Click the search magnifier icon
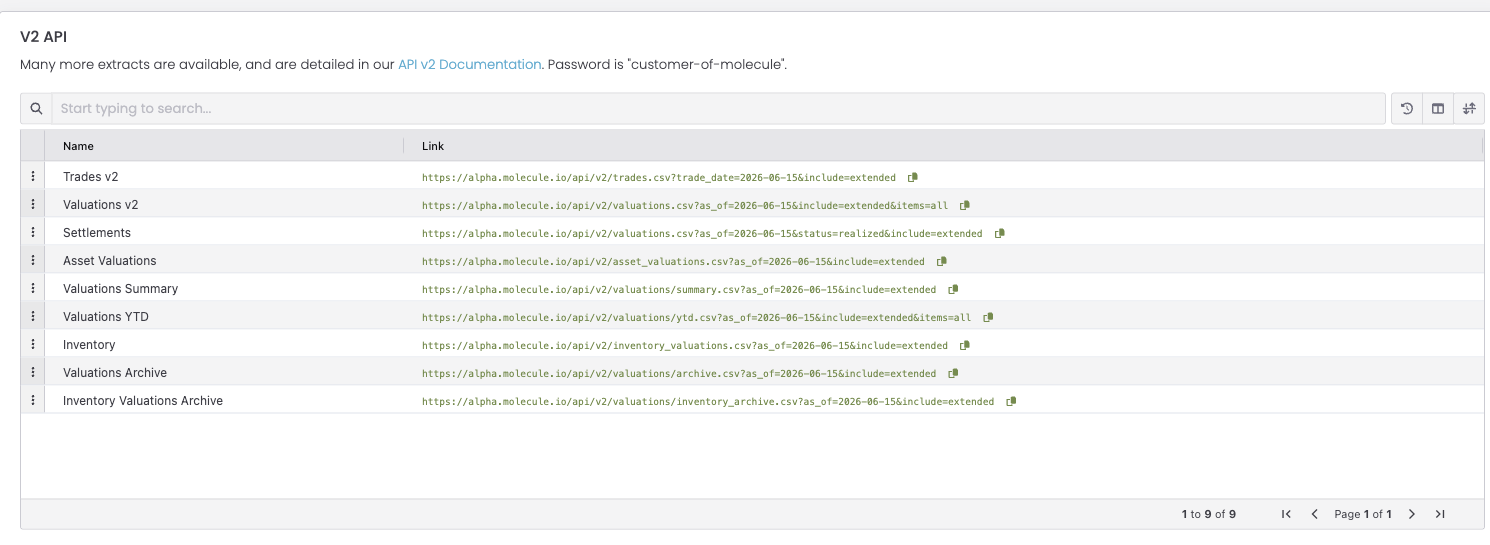Screen dimensions: 1490x545 [x=36, y=108]
